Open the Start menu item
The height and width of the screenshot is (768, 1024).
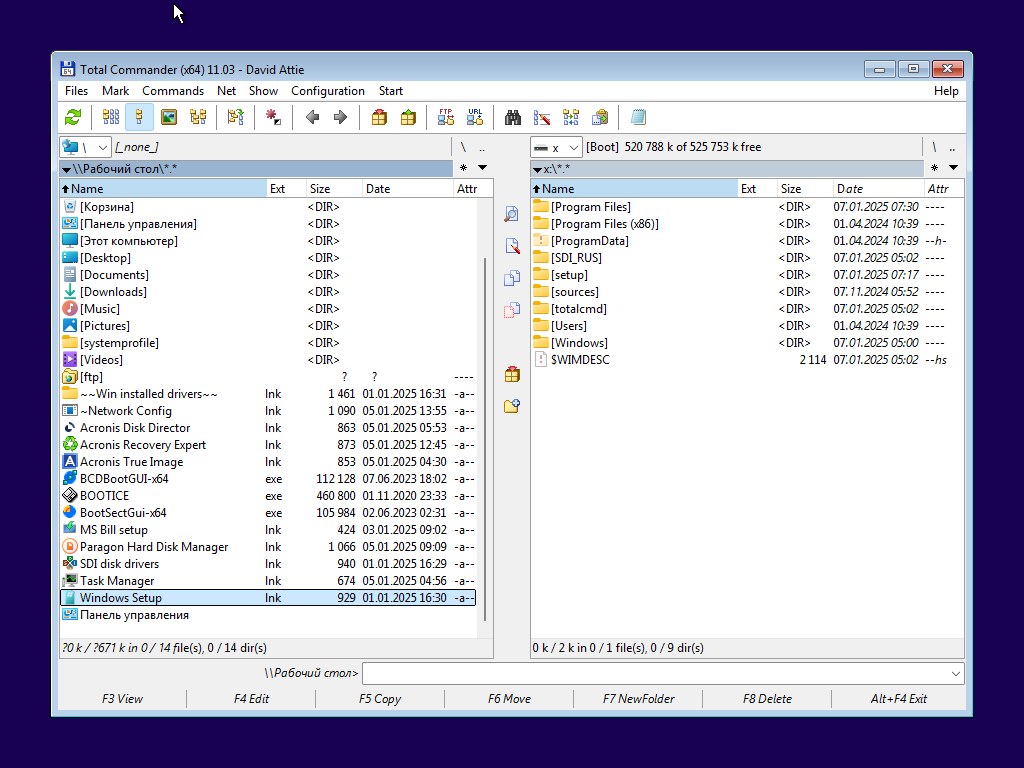click(x=391, y=91)
